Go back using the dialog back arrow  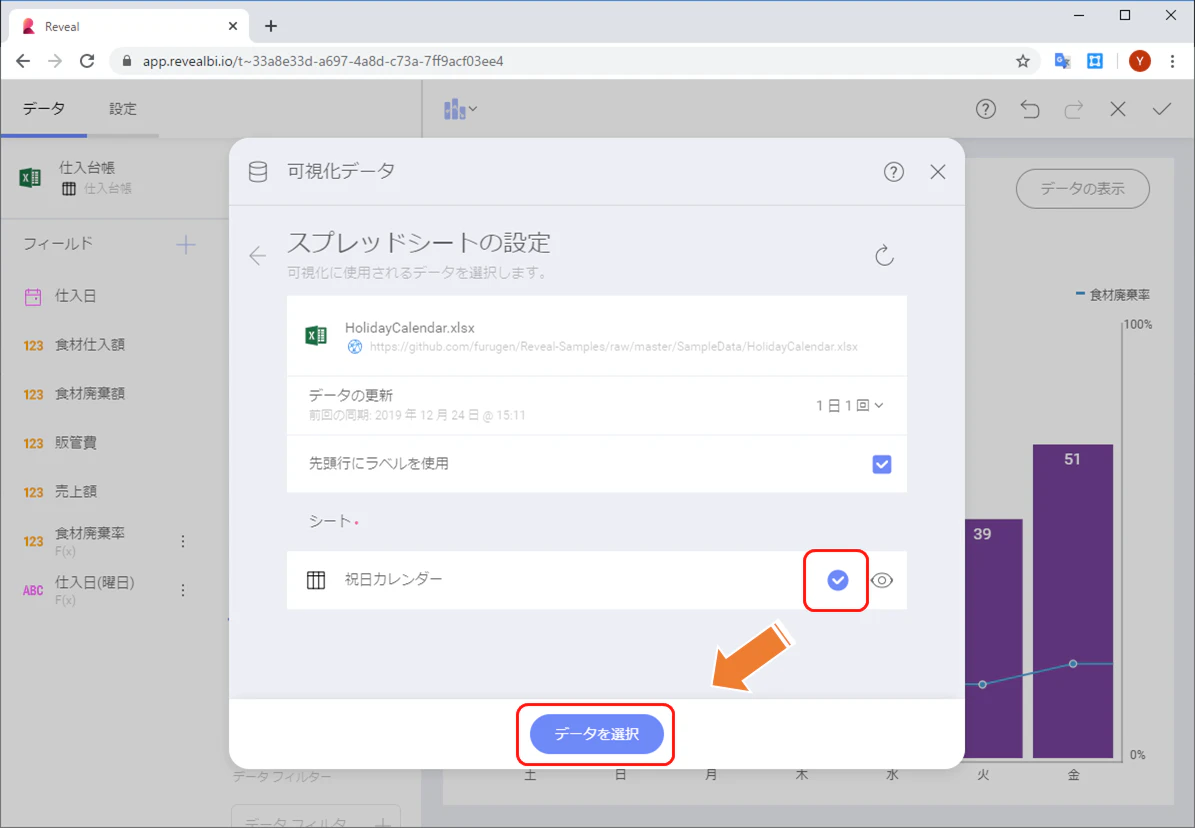(x=258, y=255)
